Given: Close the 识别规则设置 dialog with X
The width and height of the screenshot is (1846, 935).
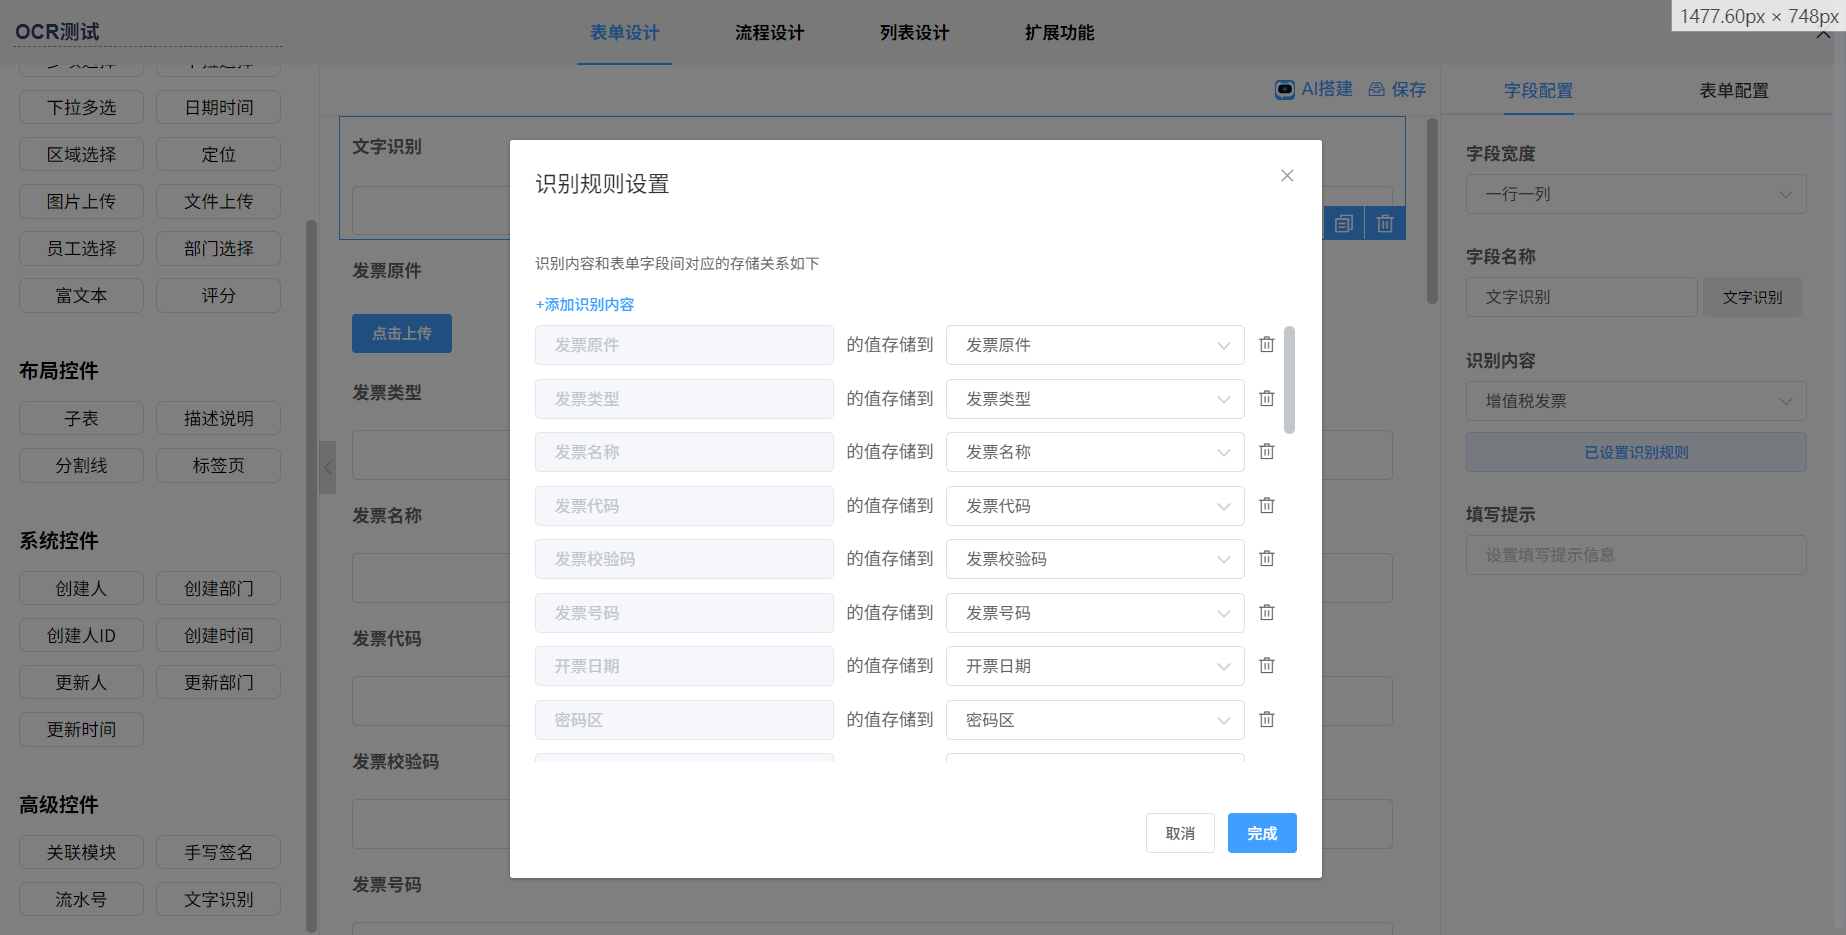Looking at the screenshot, I should (1287, 176).
